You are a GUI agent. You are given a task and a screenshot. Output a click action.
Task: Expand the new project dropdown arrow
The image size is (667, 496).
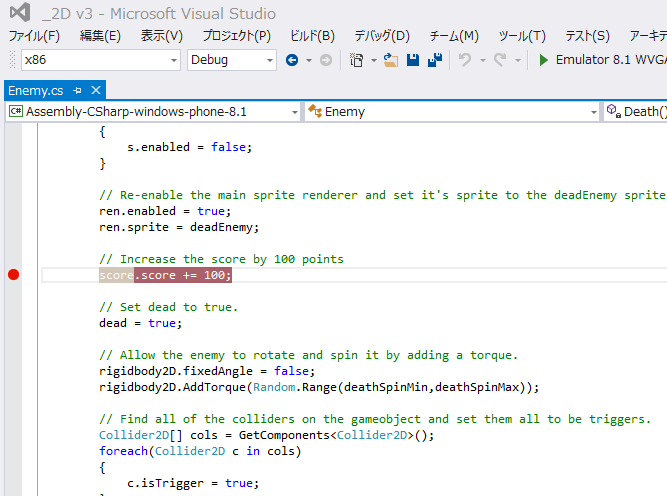coord(374,60)
